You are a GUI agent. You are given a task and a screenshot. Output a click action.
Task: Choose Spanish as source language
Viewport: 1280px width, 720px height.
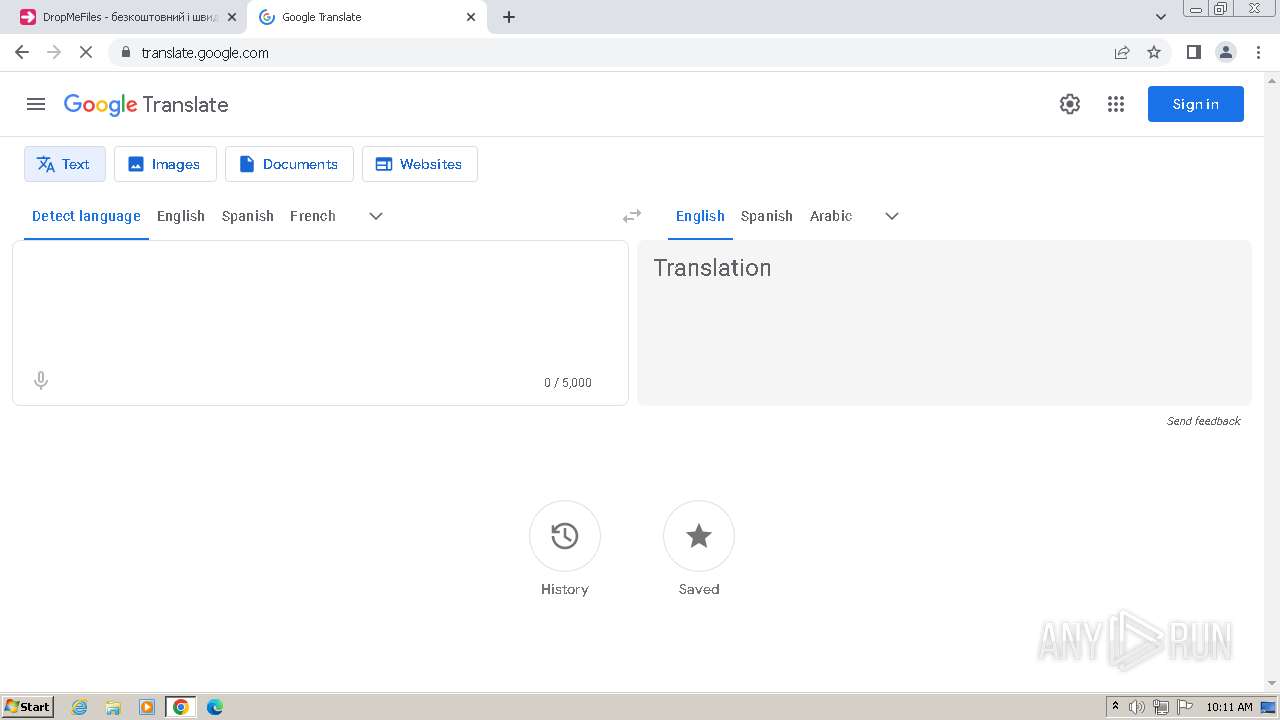tap(248, 216)
